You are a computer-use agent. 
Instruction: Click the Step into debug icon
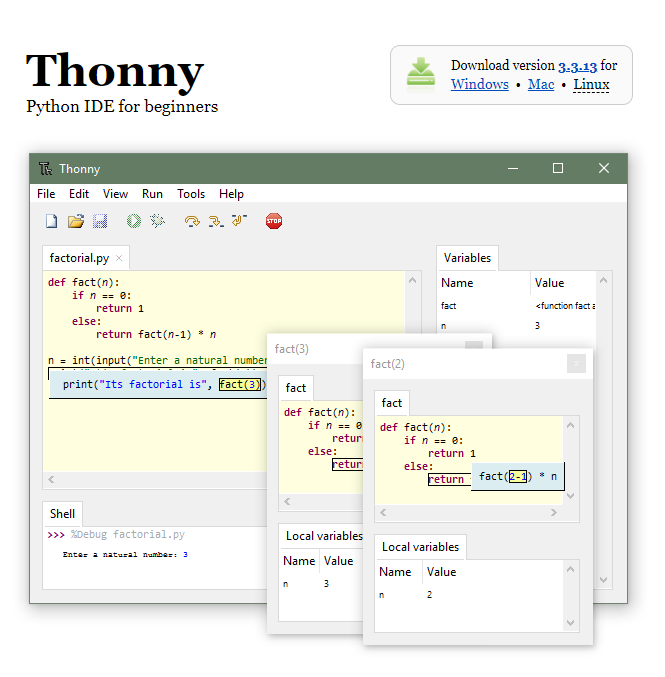(x=216, y=221)
